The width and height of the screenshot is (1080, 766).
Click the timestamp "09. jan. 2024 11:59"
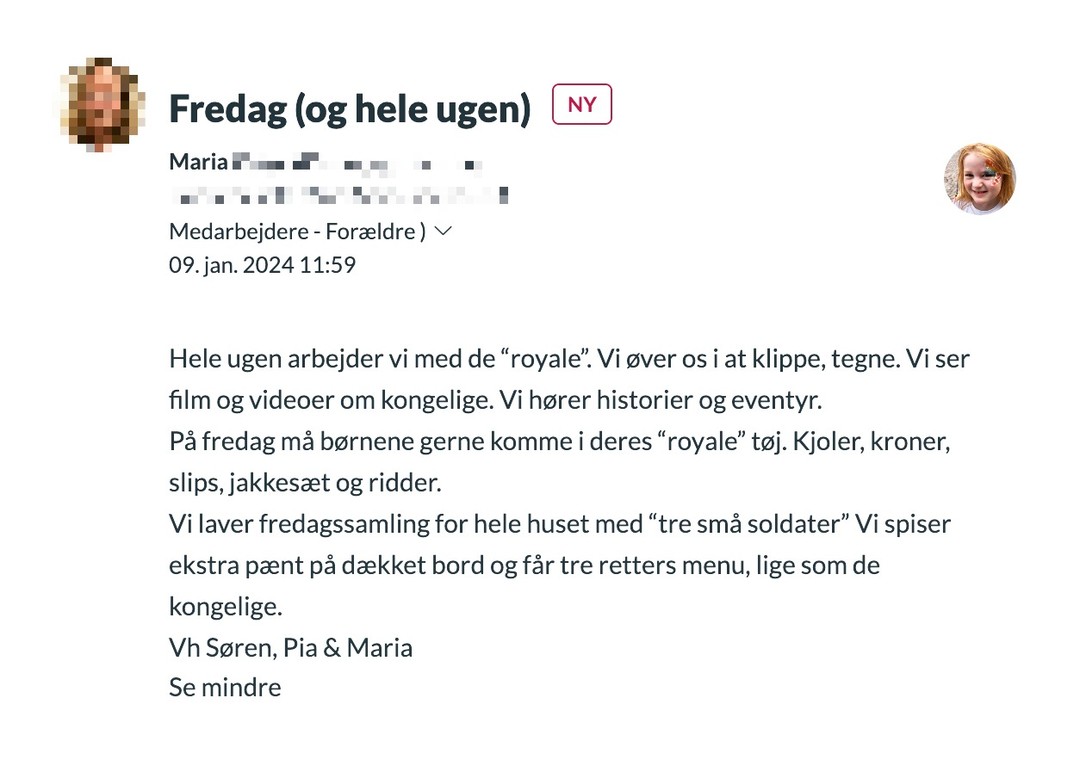[262, 265]
